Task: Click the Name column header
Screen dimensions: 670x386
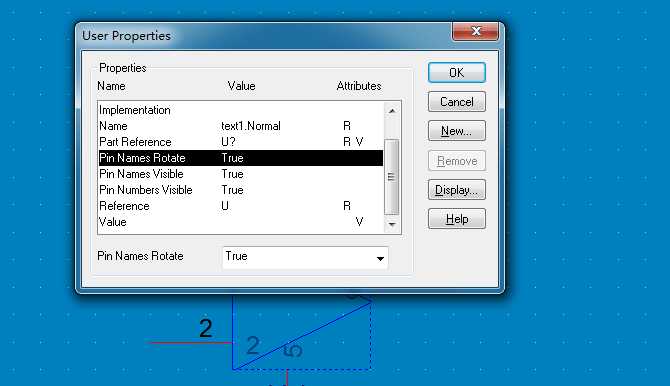Action: tap(111, 86)
